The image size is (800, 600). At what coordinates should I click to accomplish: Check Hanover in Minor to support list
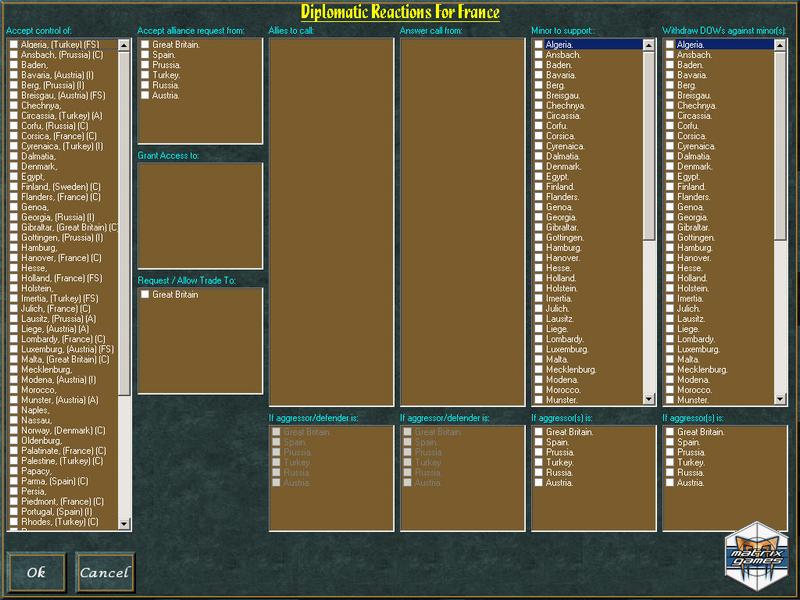click(x=539, y=258)
